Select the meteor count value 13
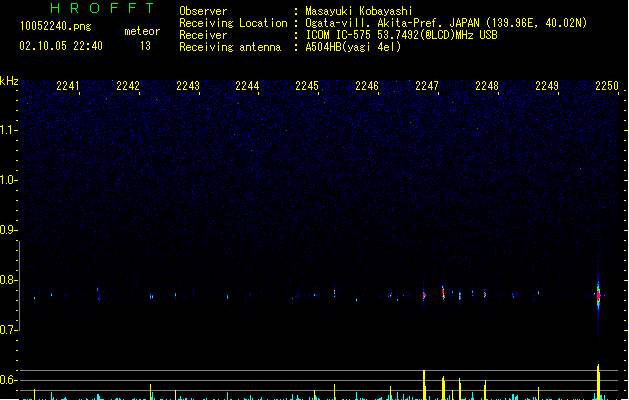 [145, 46]
